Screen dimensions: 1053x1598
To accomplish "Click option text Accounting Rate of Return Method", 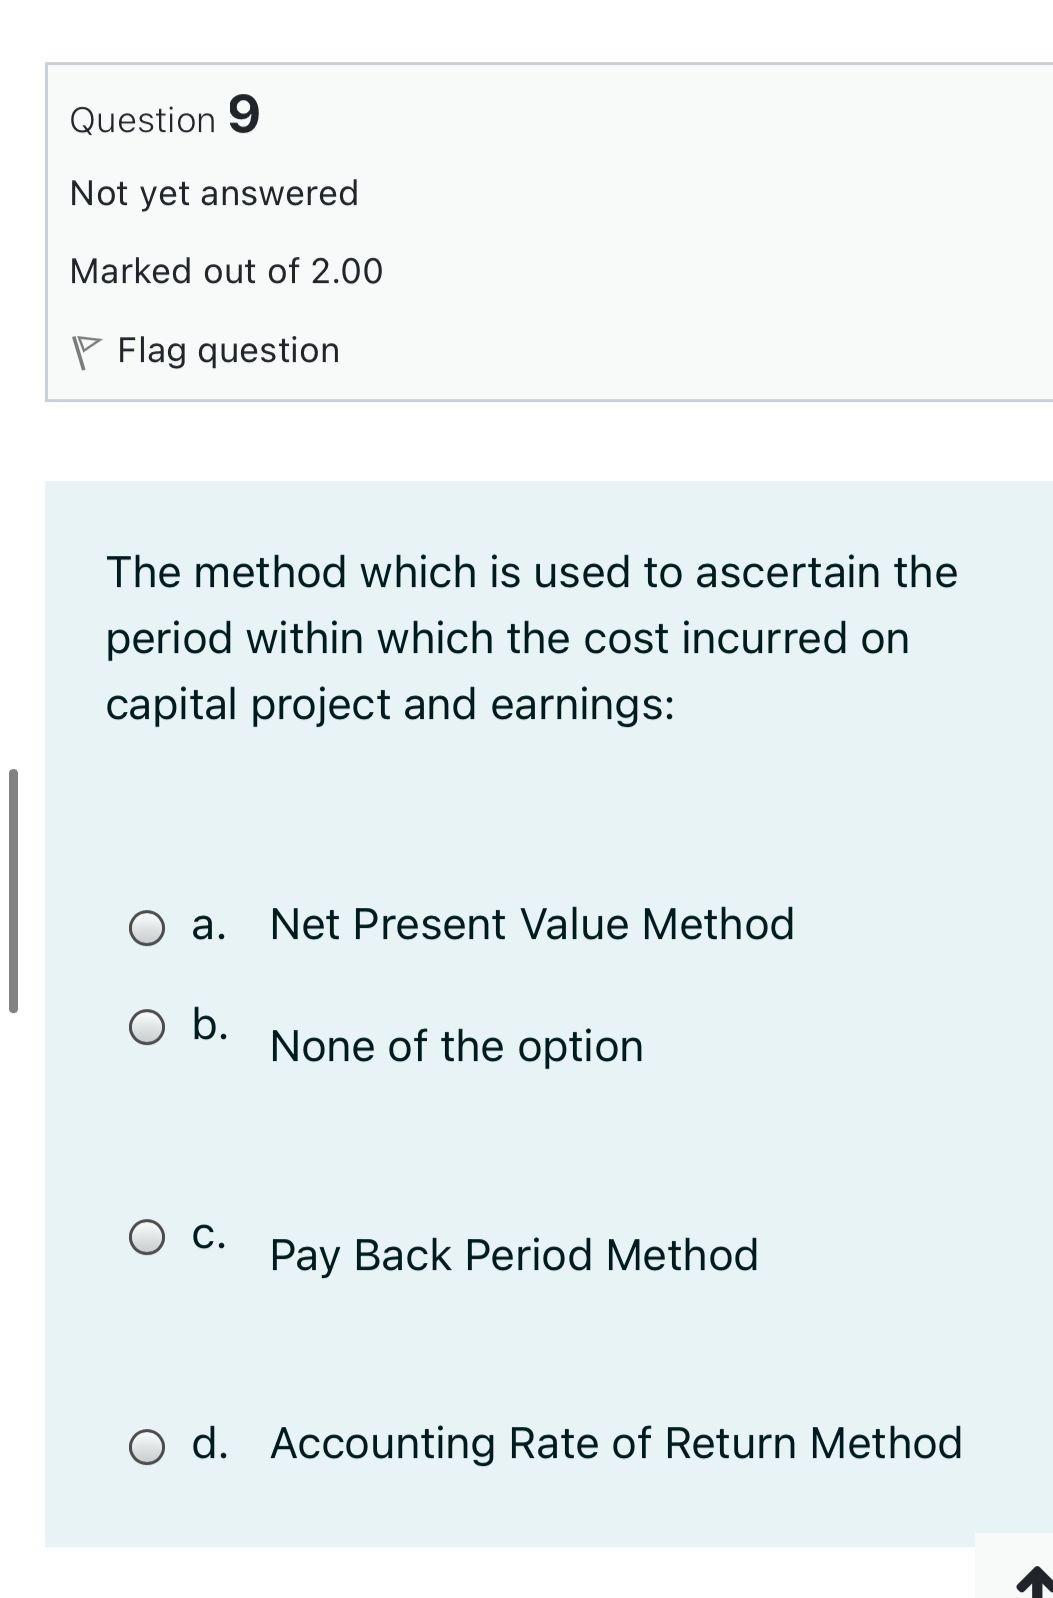I will pyautogui.click(x=616, y=1443).
